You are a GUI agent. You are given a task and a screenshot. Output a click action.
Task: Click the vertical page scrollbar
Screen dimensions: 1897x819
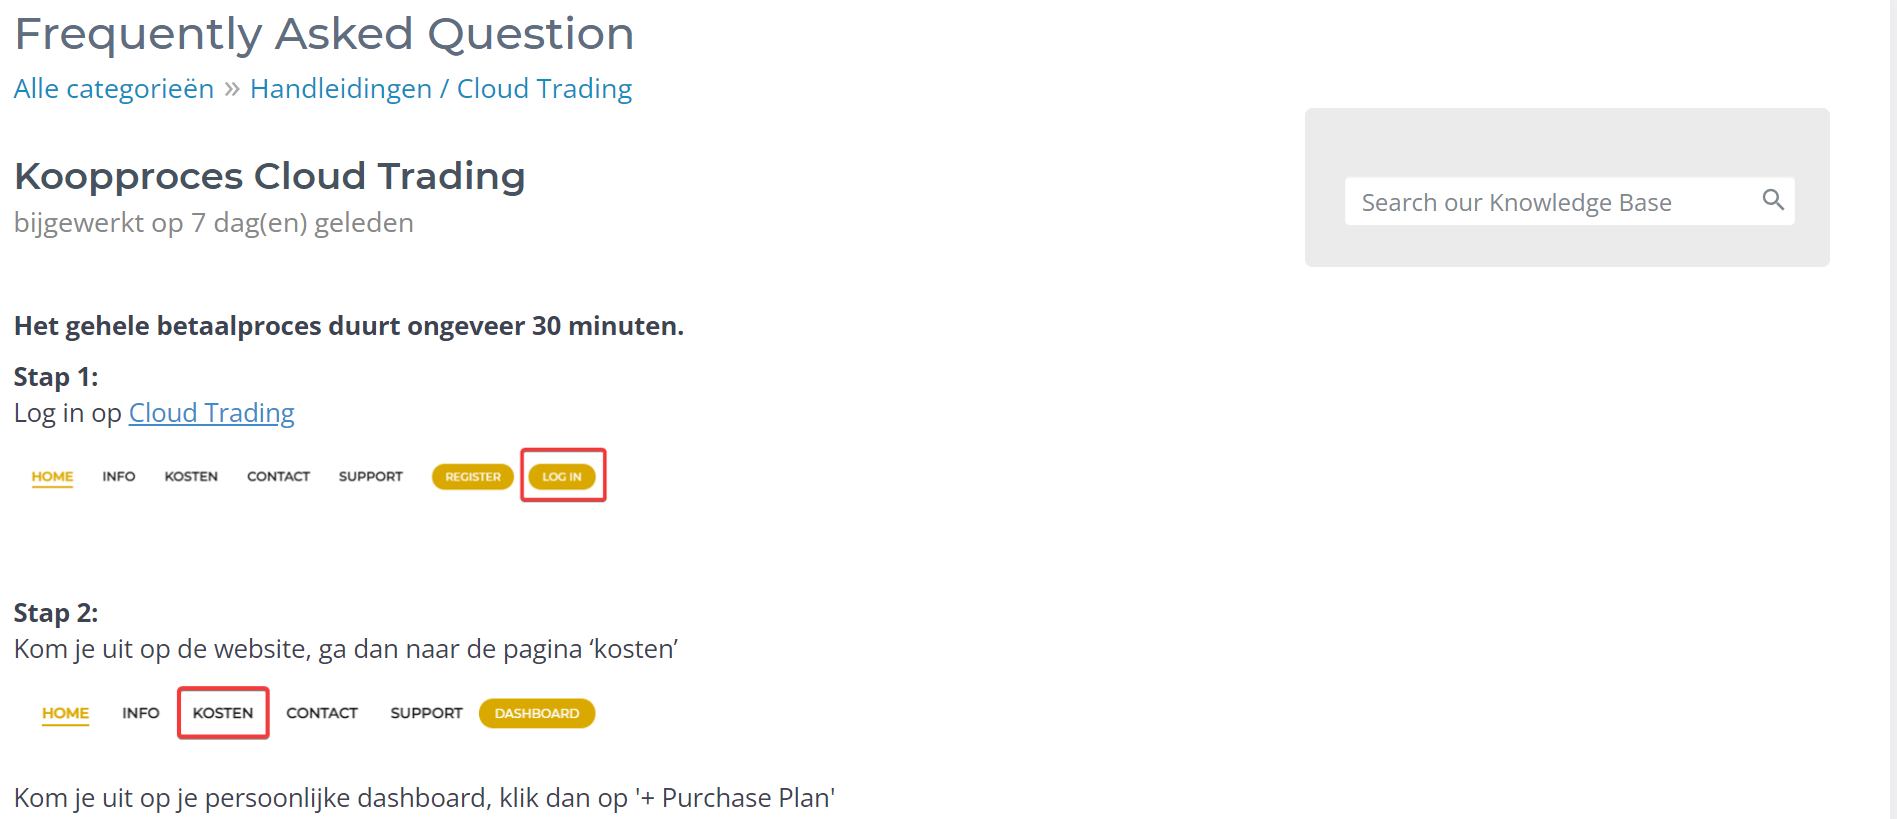pos(1893,400)
